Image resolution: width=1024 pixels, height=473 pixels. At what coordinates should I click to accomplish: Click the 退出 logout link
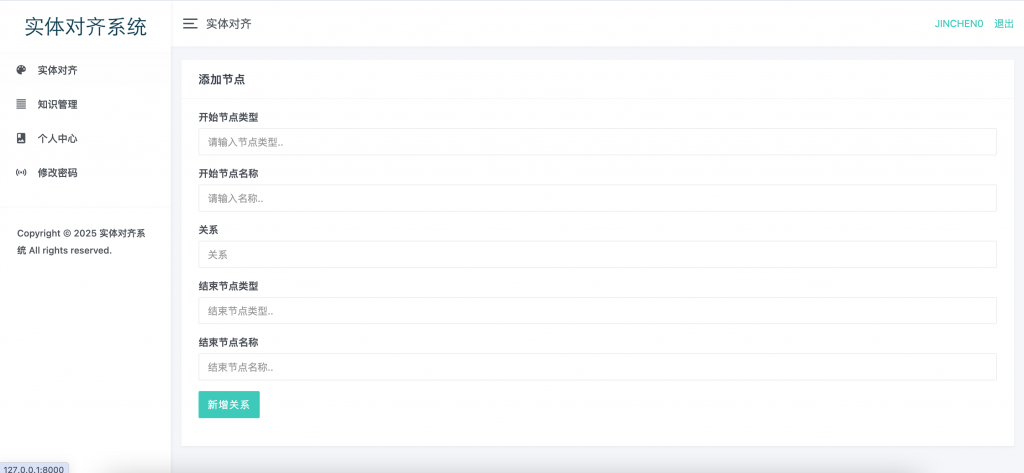click(1003, 24)
